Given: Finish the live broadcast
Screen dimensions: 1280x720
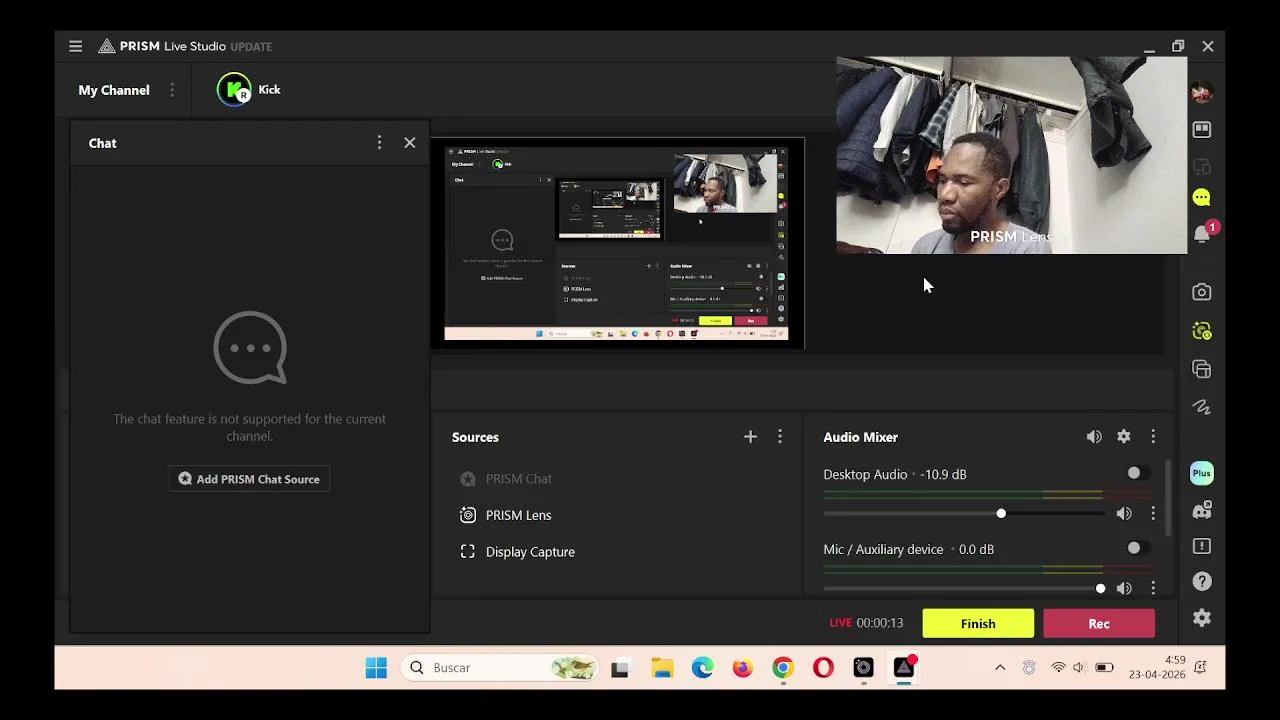Looking at the screenshot, I should tap(978, 624).
